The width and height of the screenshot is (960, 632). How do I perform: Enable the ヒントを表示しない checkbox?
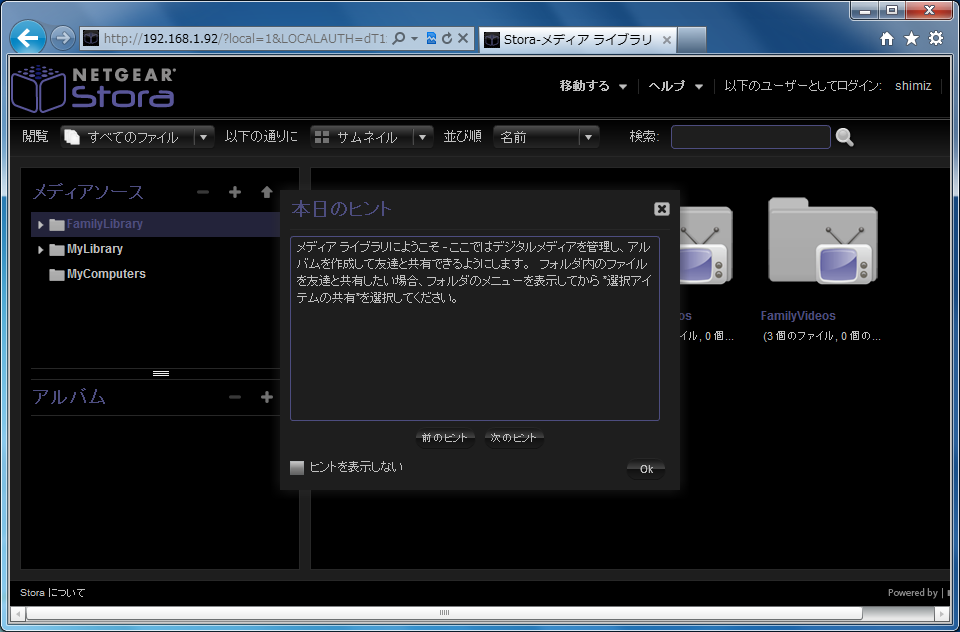(297, 467)
